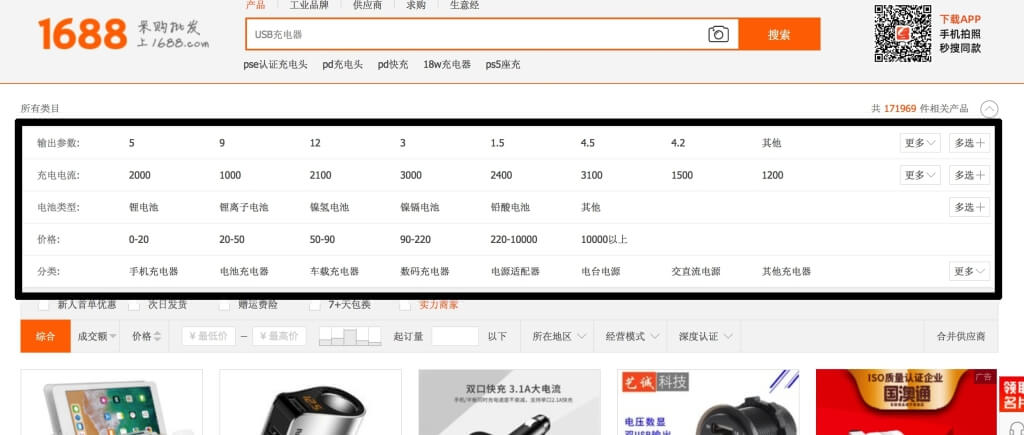
Task: Click the 最低价 price input field
Action: [208, 336]
